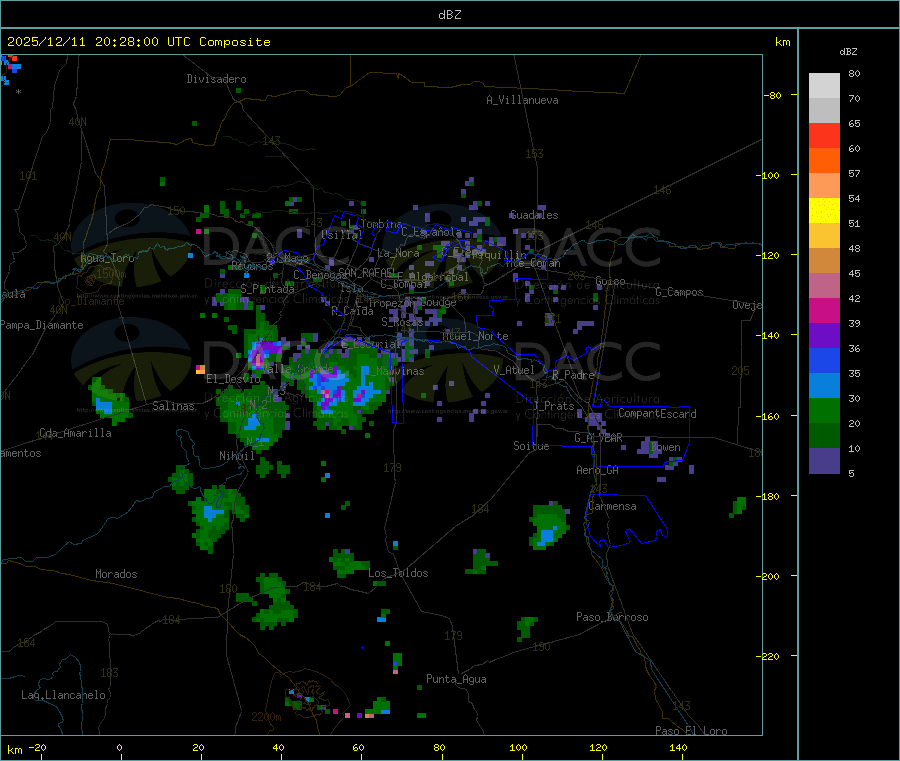The image size is (900, 761).
Task: Click the timestamp 2025/12/11 20:28:00 UTC Composite
Action: [138, 42]
